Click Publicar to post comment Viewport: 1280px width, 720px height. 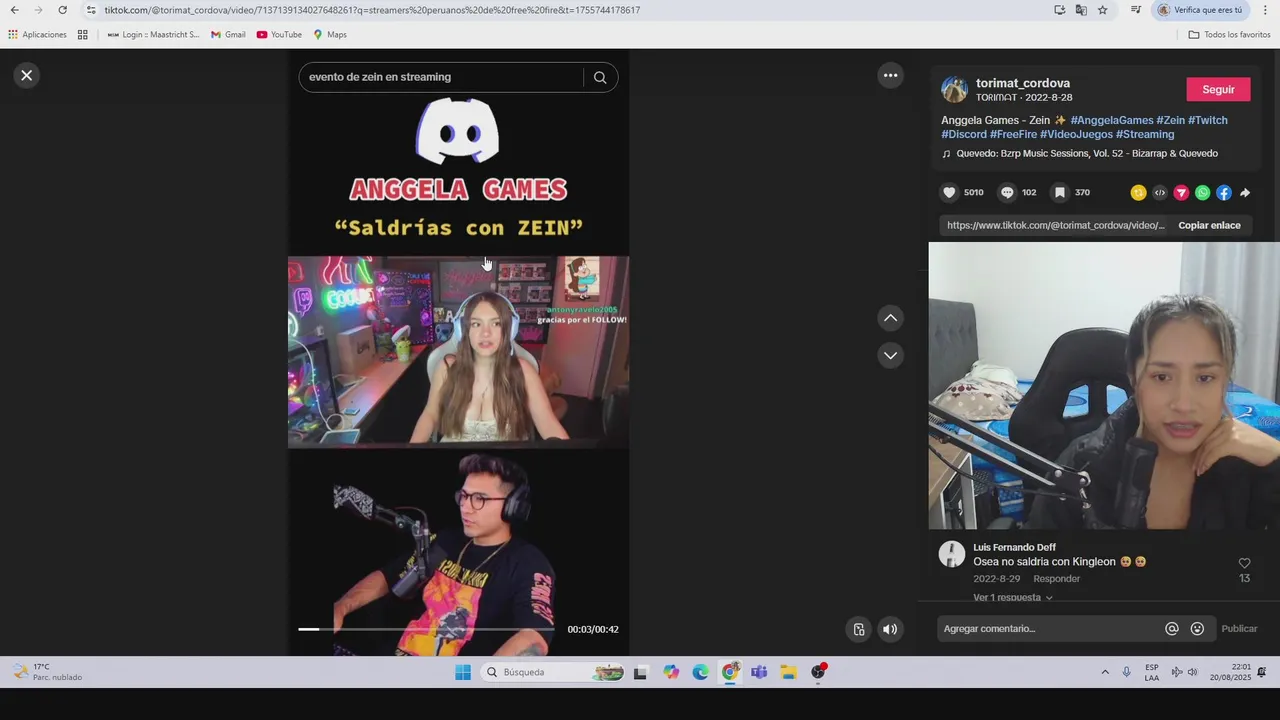tap(1239, 629)
